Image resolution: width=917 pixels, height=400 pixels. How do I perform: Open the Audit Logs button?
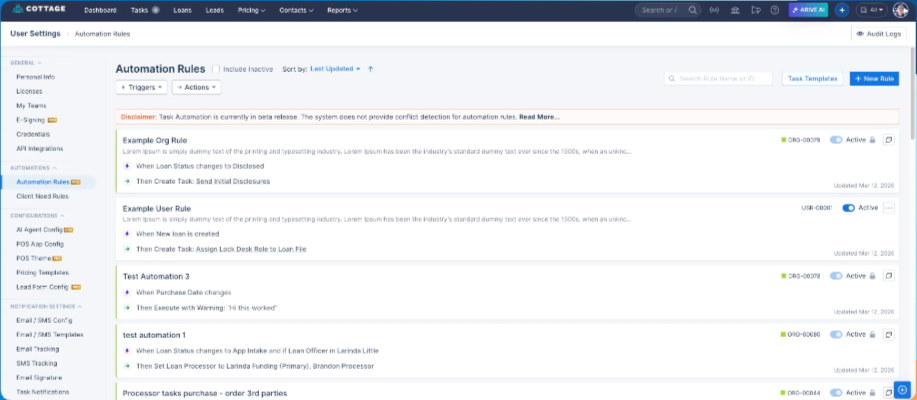pos(878,34)
